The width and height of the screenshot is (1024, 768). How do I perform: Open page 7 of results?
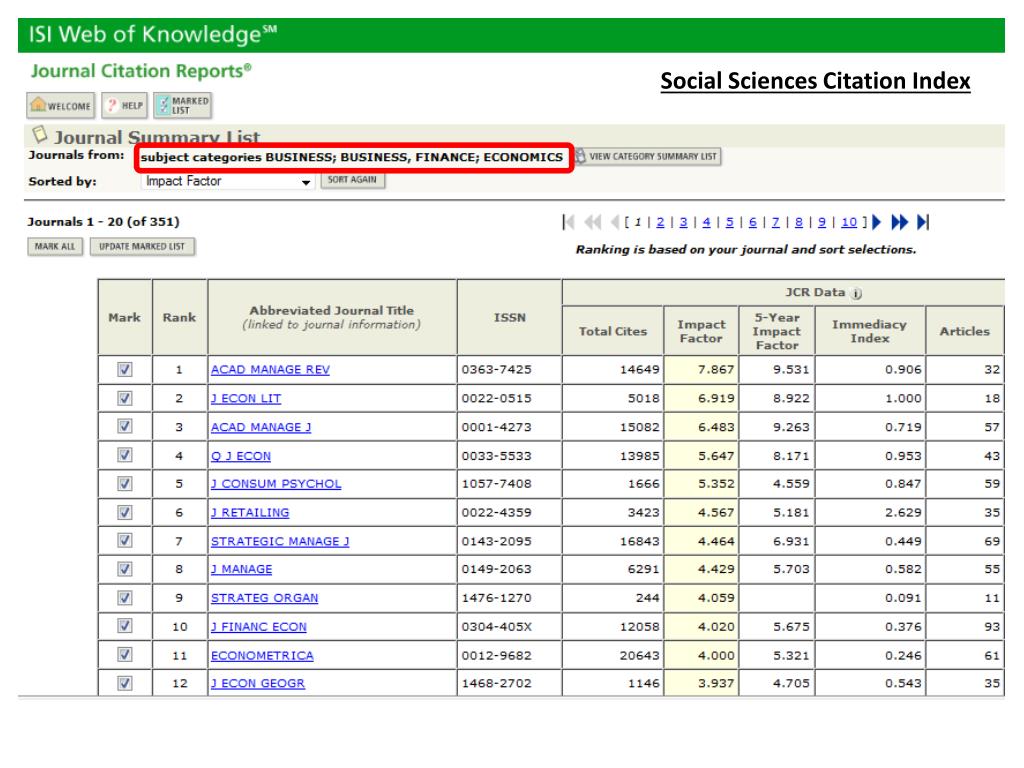pos(775,223)
